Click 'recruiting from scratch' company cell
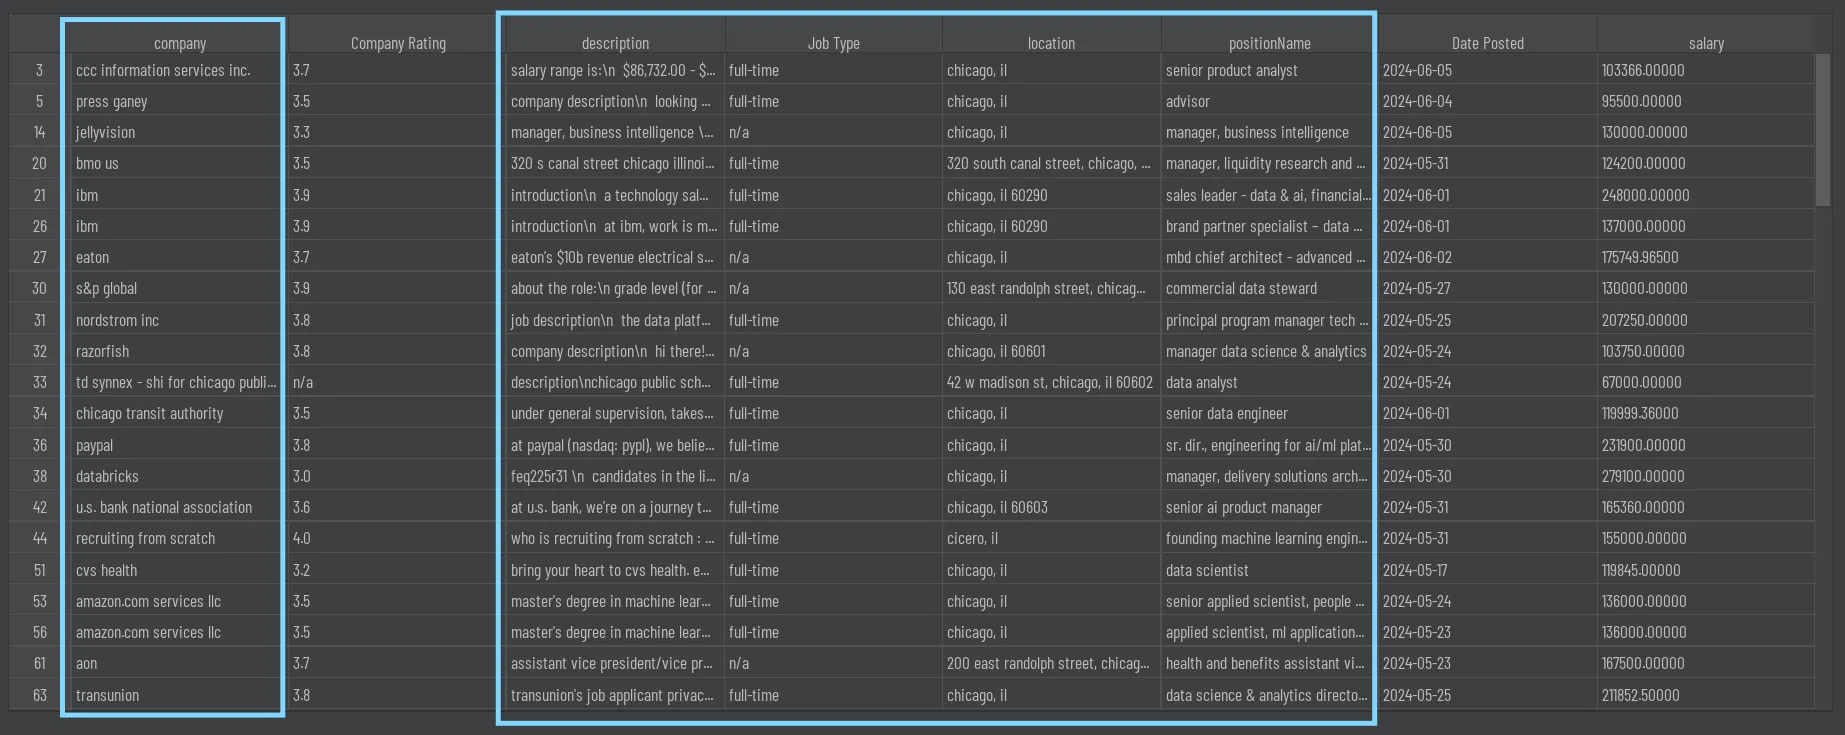This screenshot has width=1845, height=735. click(x=179, y=538)
